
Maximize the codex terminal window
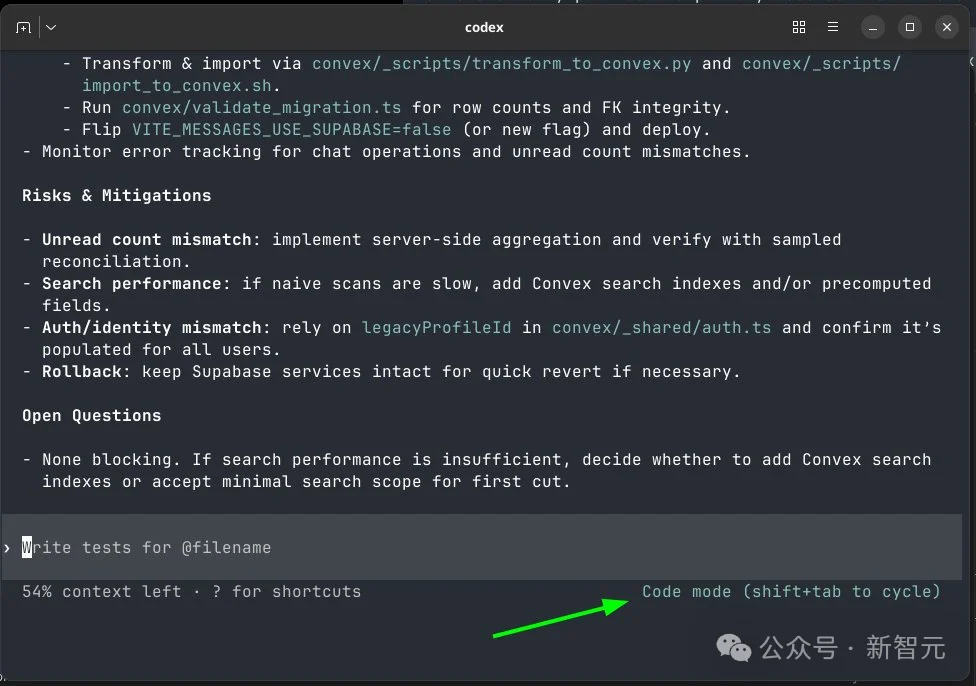[x=909, y=28]
